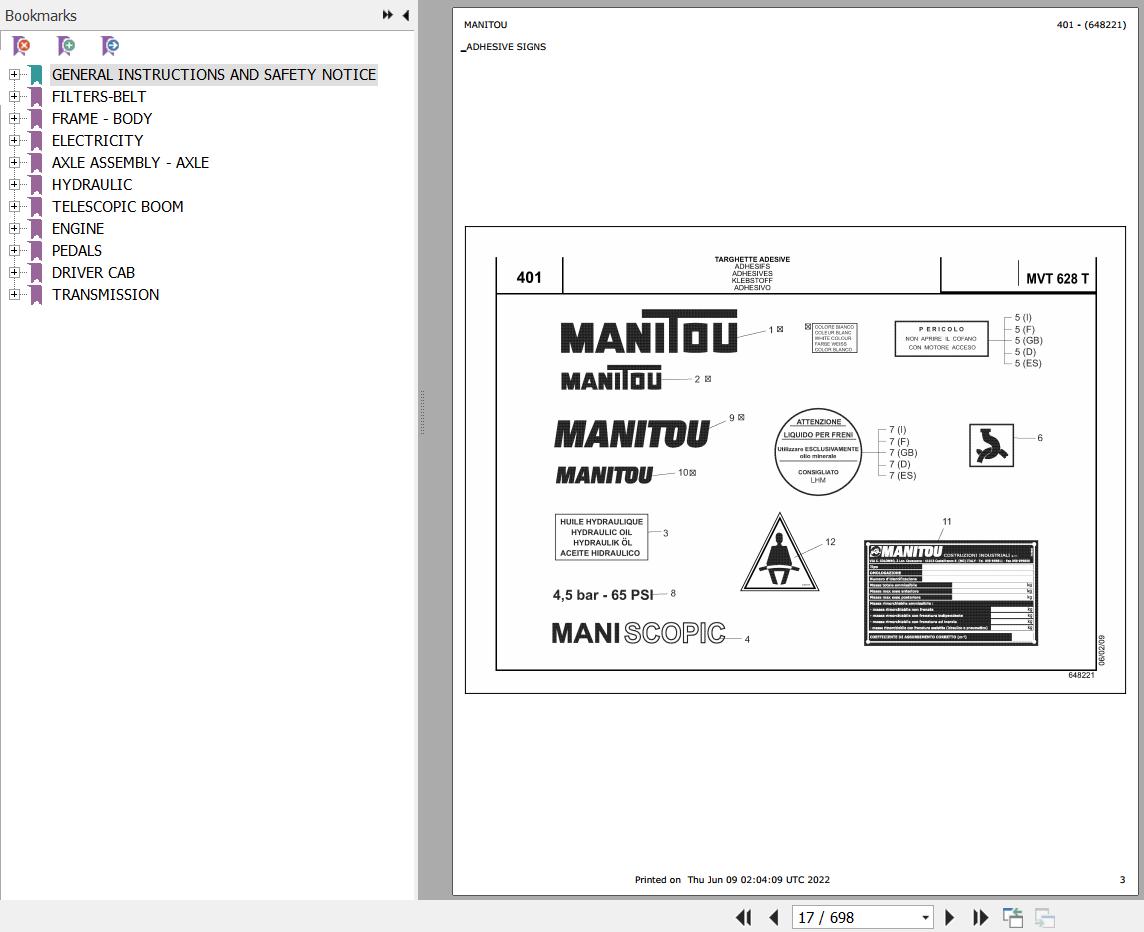The height and width of the screenshot is (932, 1144).
Task: Click the Manitou identification plate item 11
Action: click(951, 593)
